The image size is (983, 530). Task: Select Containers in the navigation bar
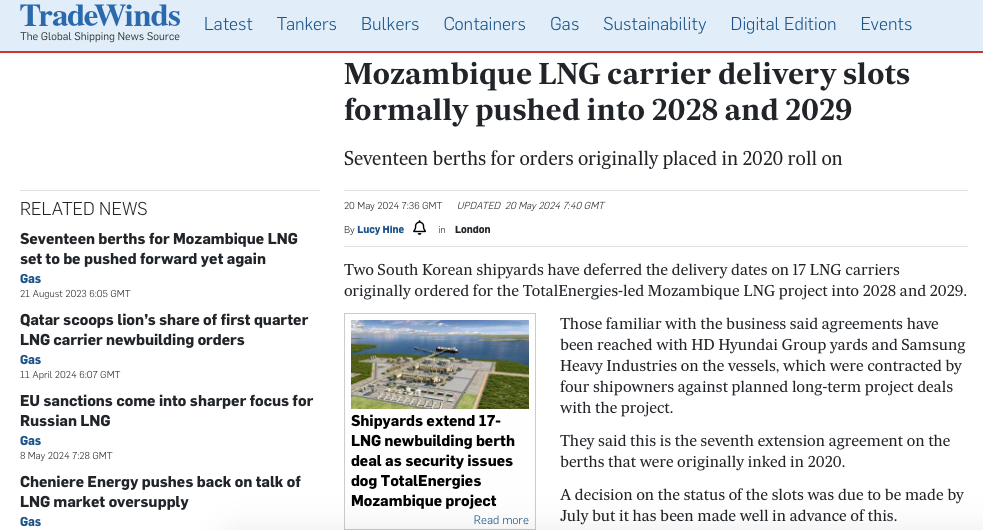pyautogui.click(x=485, y=24)
